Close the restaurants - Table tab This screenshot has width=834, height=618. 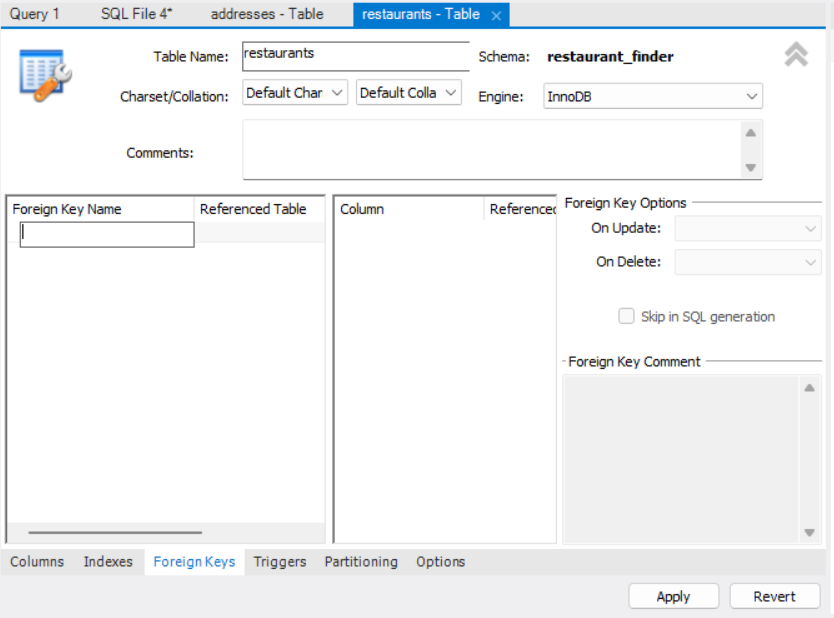tap(496, 16)
